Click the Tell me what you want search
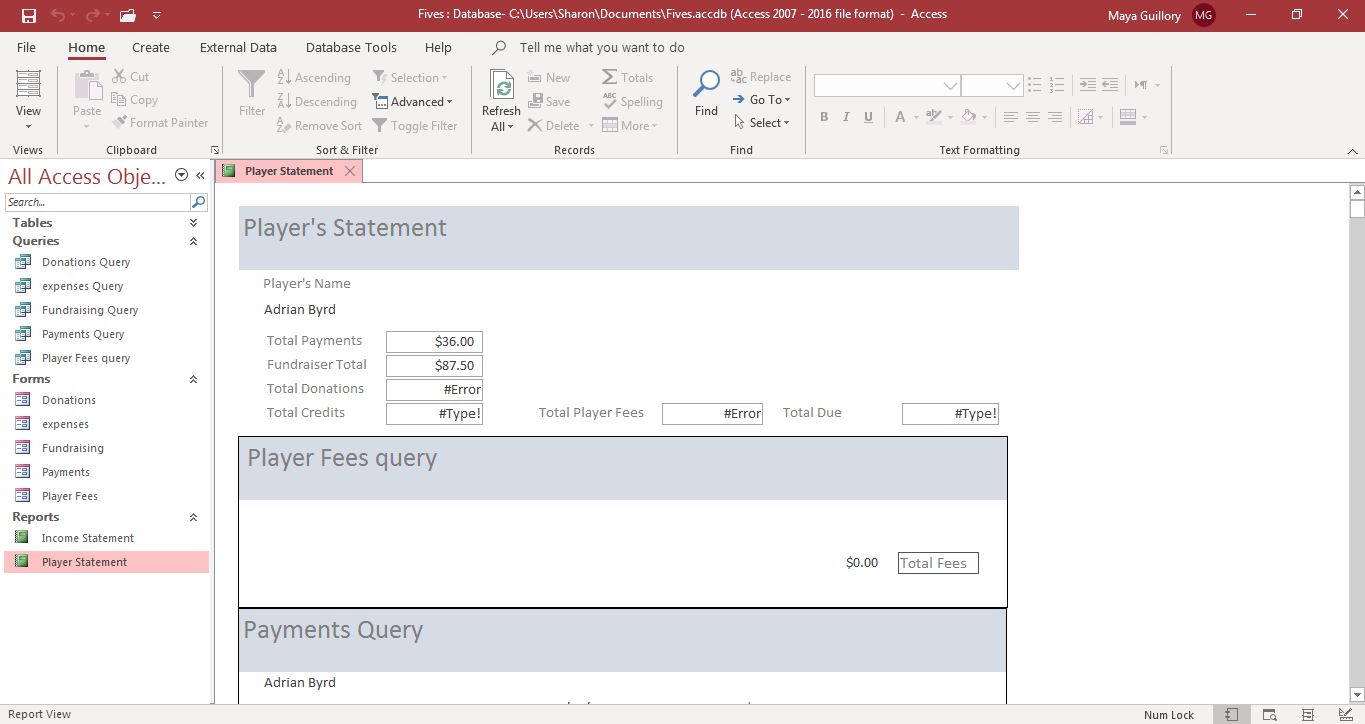This screenshot has height=724, width=1365. 602,47
